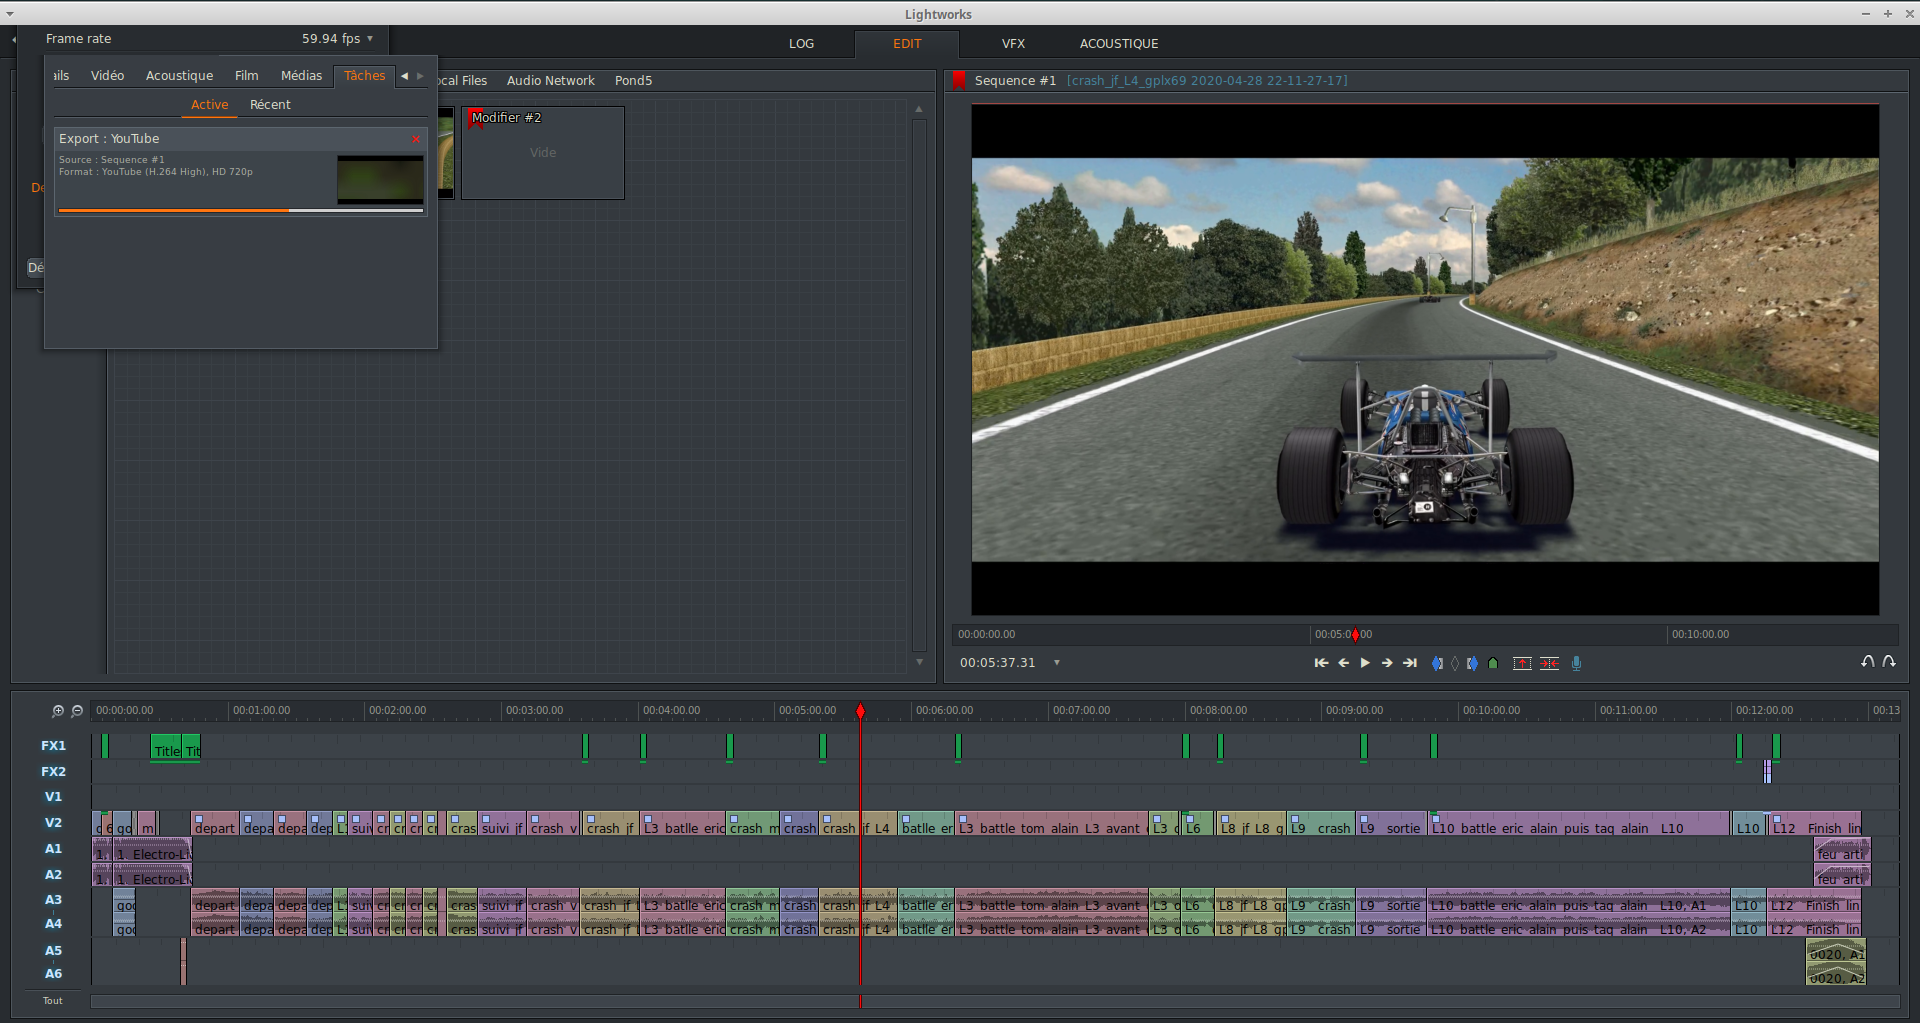
Task: Click the red delete (close gap) icon
Action: tap(1549, 663)
